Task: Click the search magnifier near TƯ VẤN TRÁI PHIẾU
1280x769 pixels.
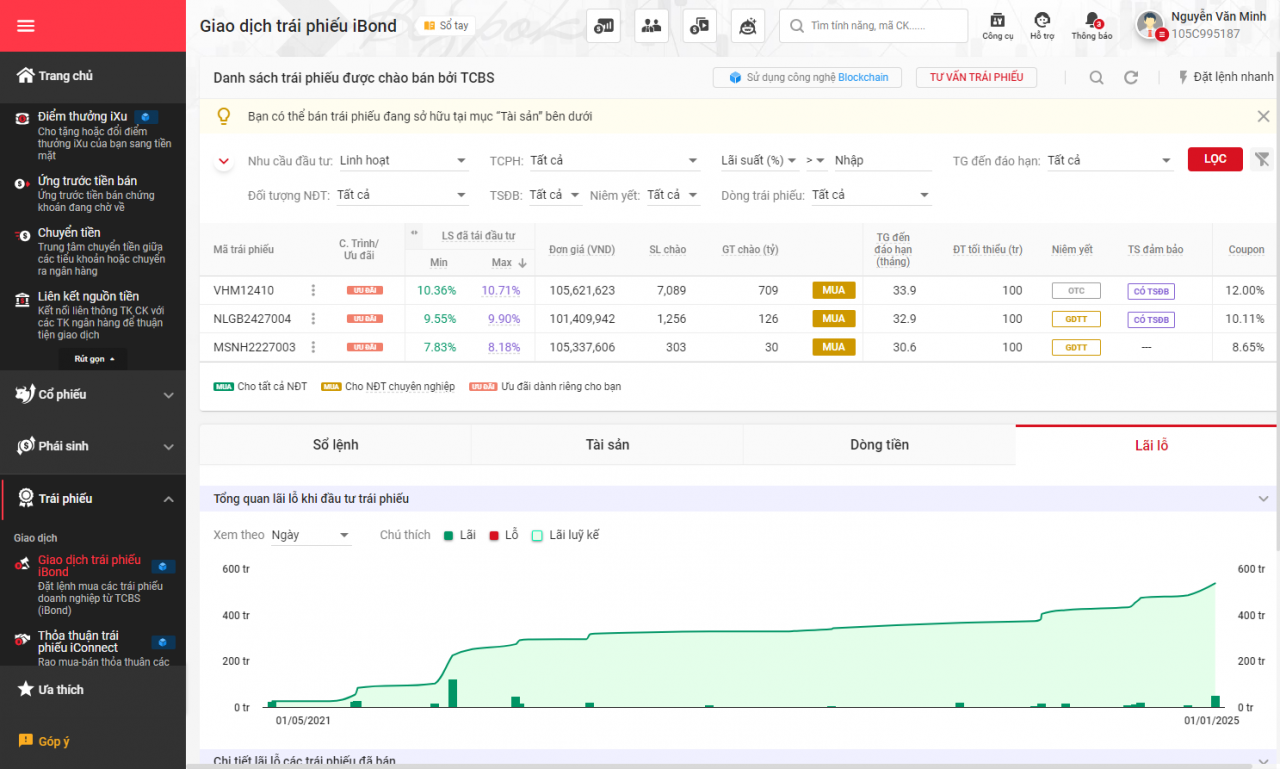Action: (x=1096, y=77)
